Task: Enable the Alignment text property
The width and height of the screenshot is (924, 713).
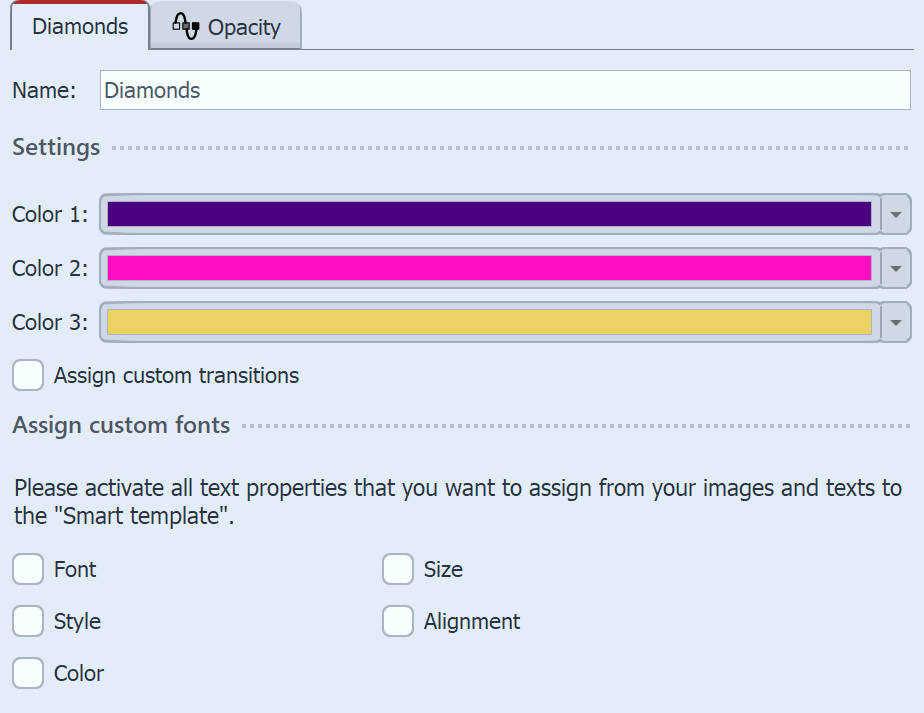Action: 397,621
